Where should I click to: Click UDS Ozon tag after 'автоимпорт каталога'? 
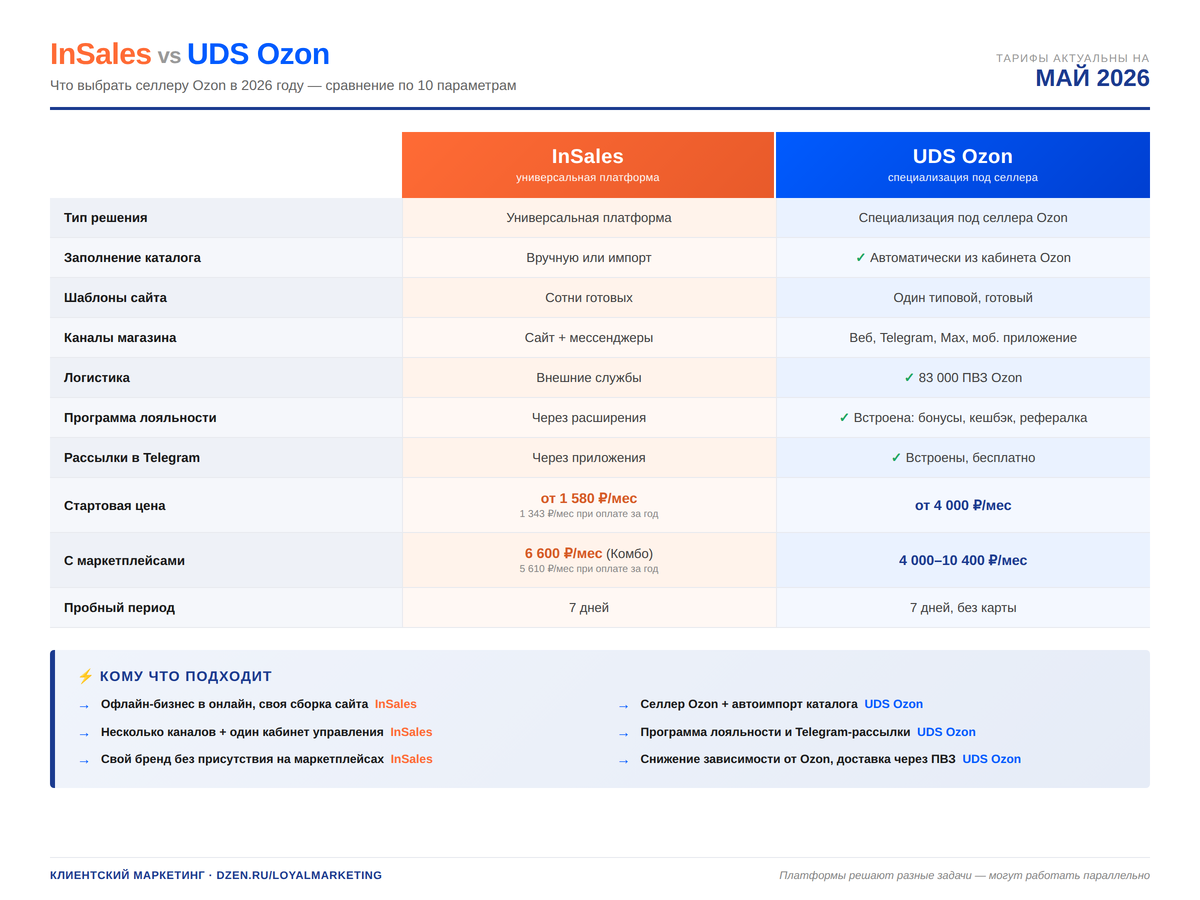(x=894, y=704)
